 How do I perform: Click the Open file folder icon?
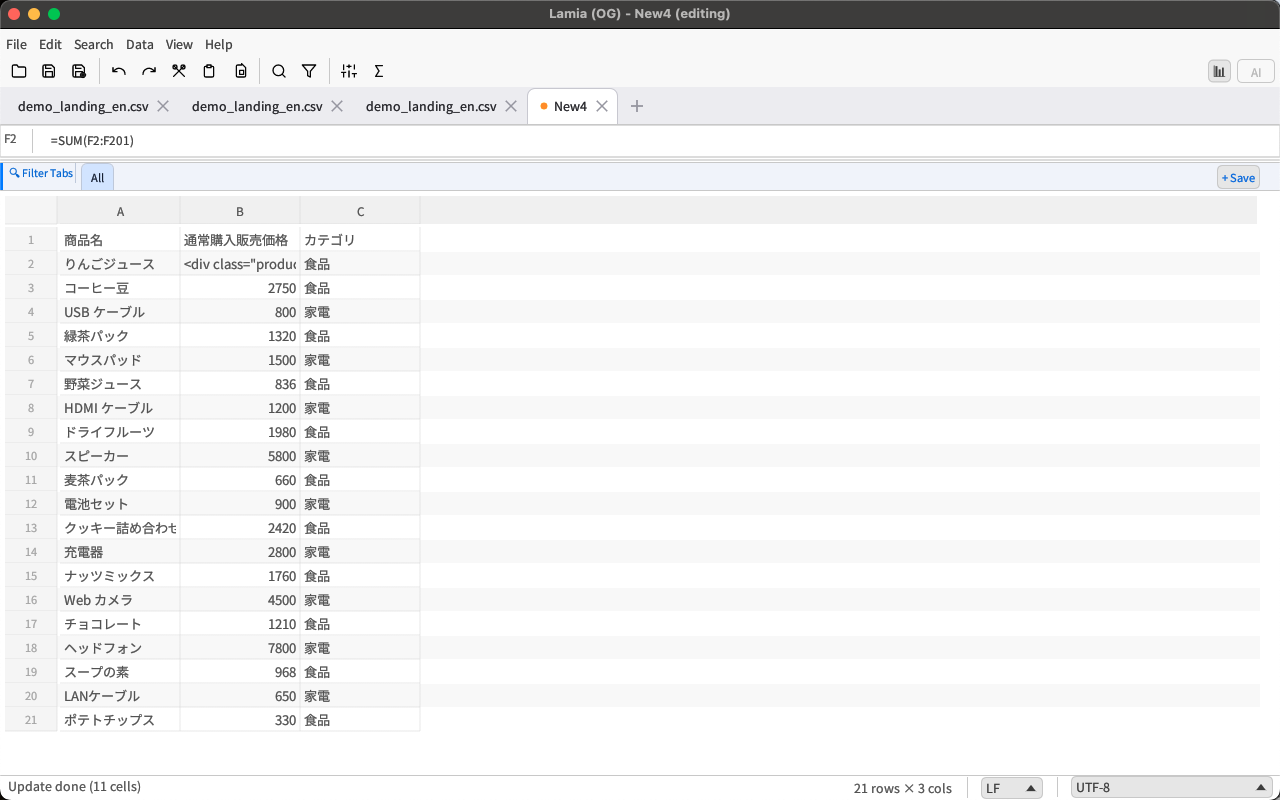click(x=19, y=71)
